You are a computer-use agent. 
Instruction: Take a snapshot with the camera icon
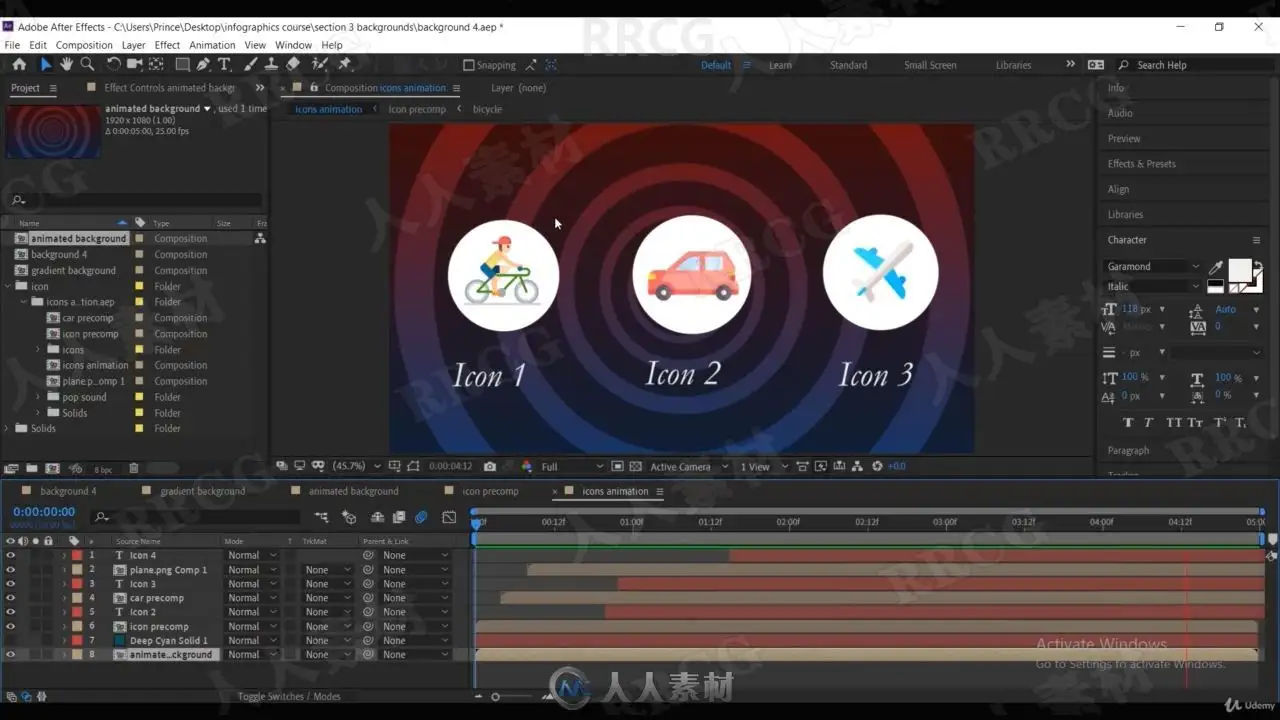pos(489,466)
